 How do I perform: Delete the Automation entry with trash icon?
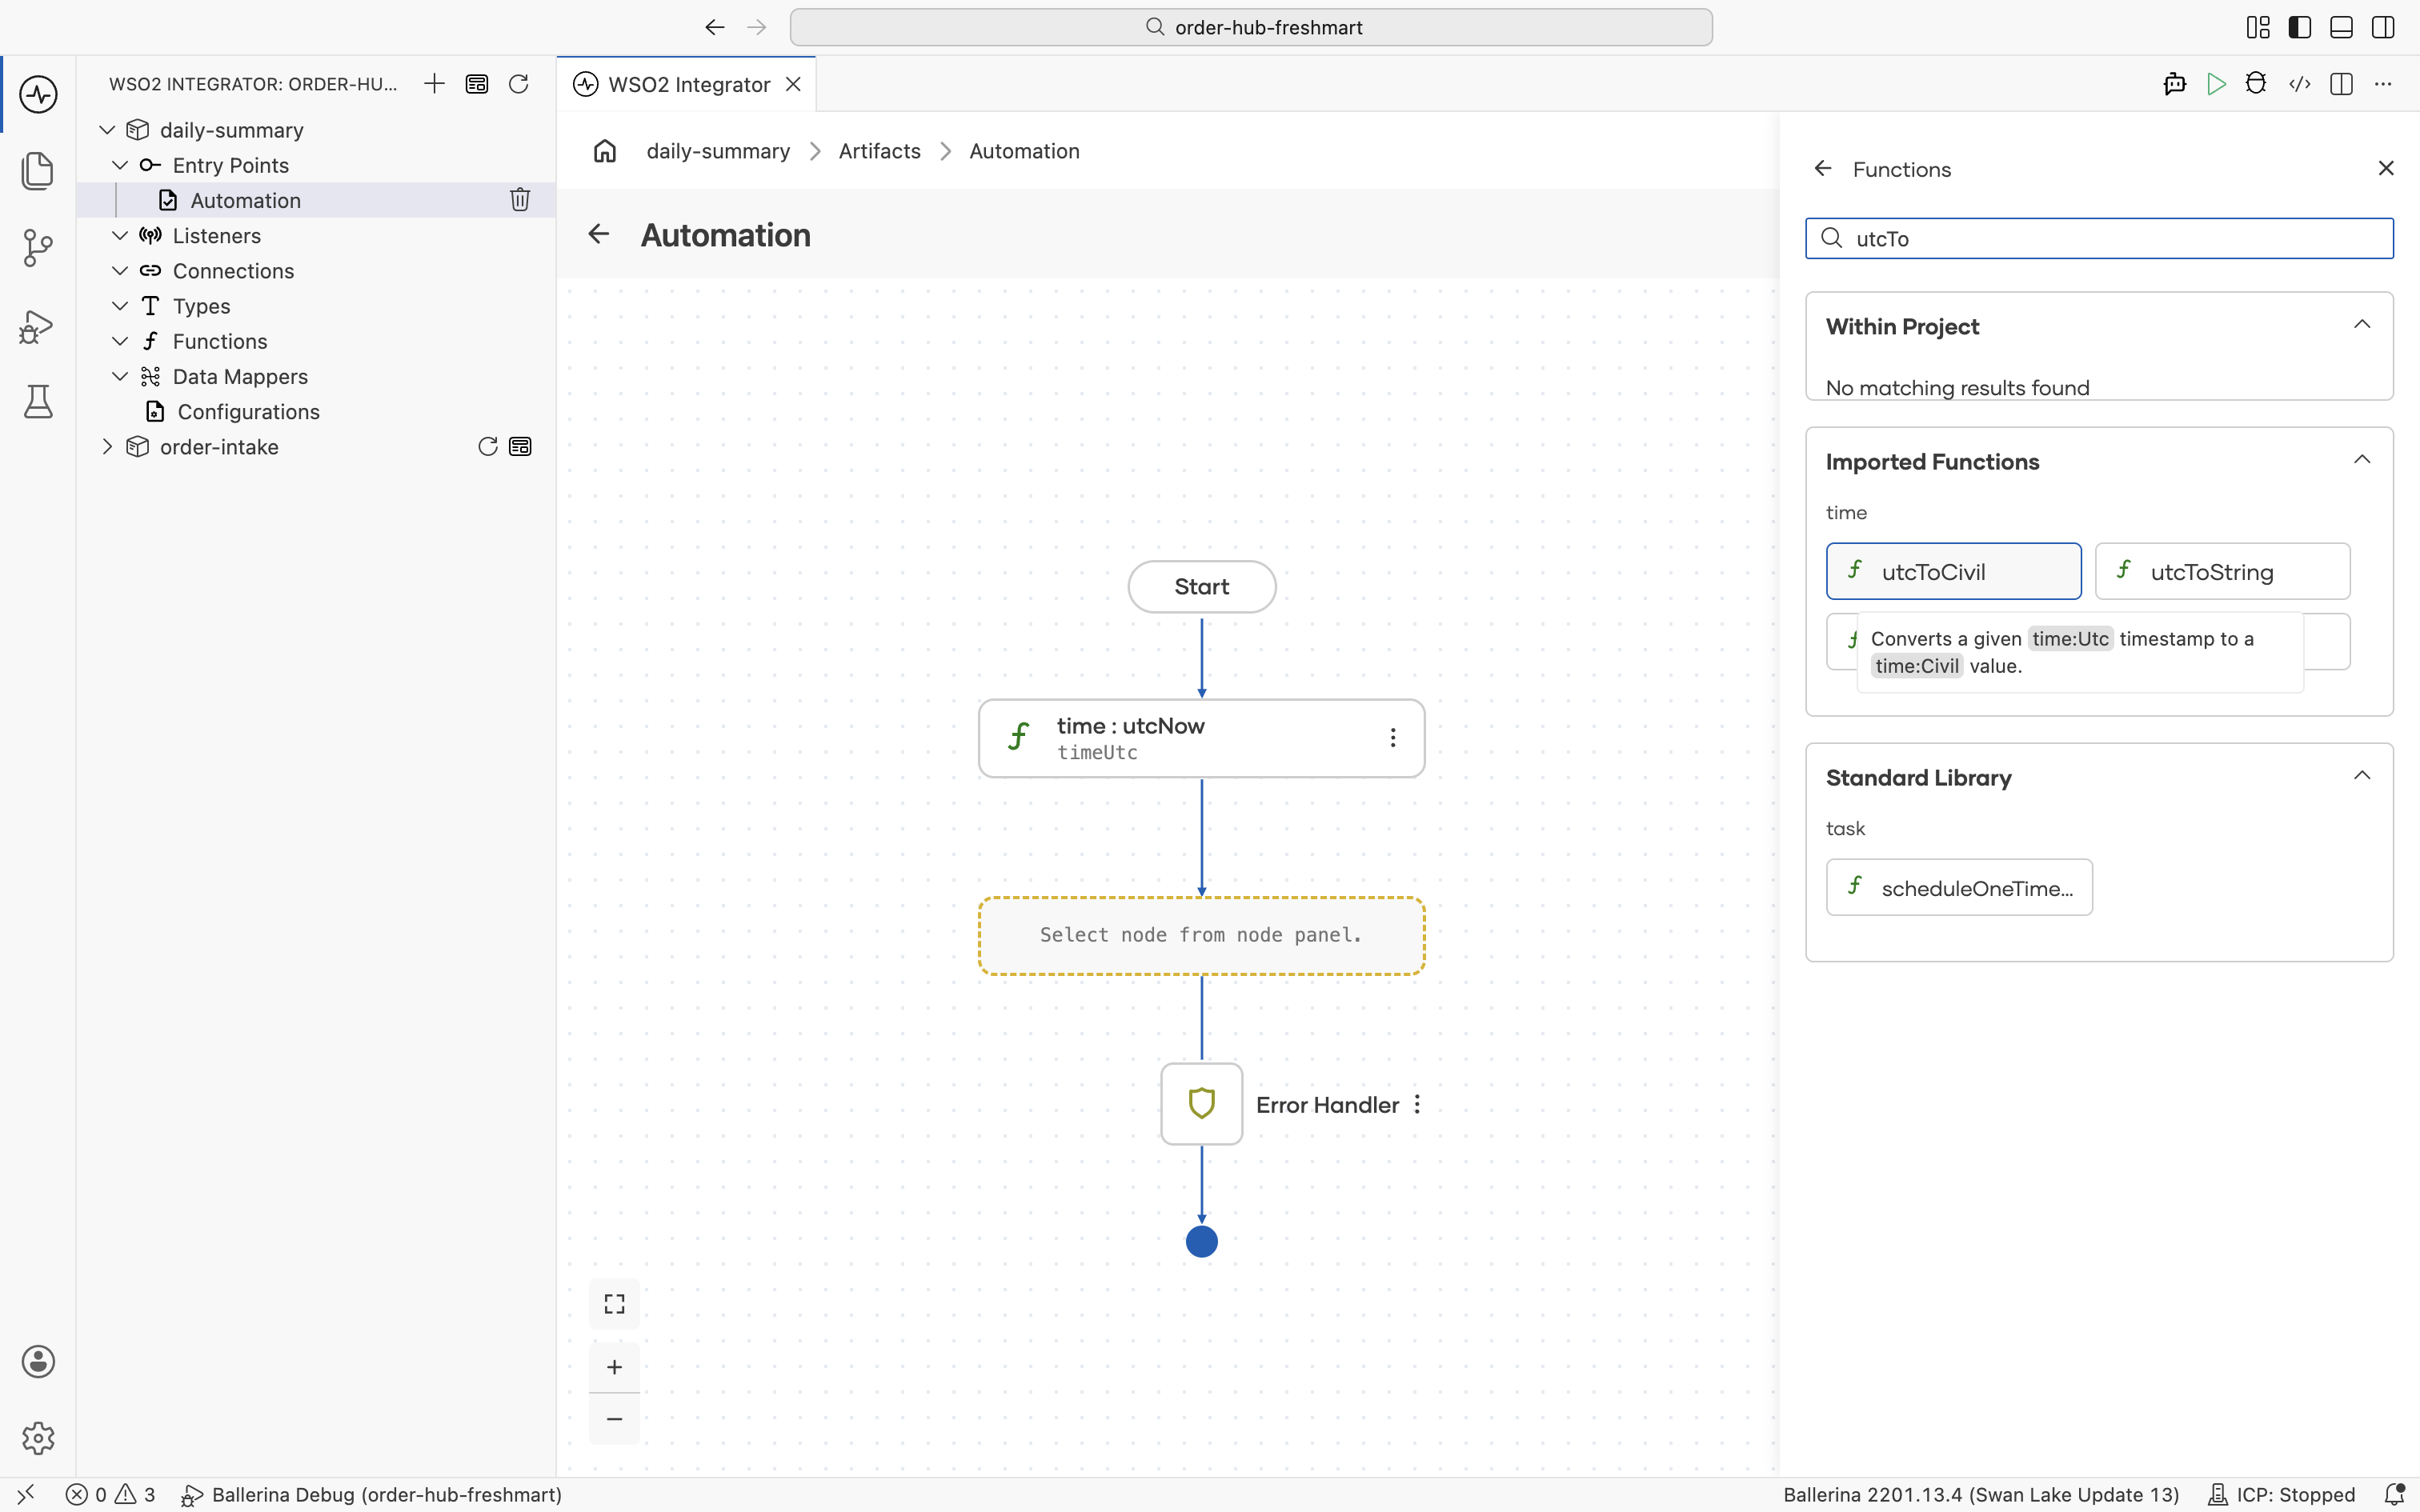coord(519,200)
